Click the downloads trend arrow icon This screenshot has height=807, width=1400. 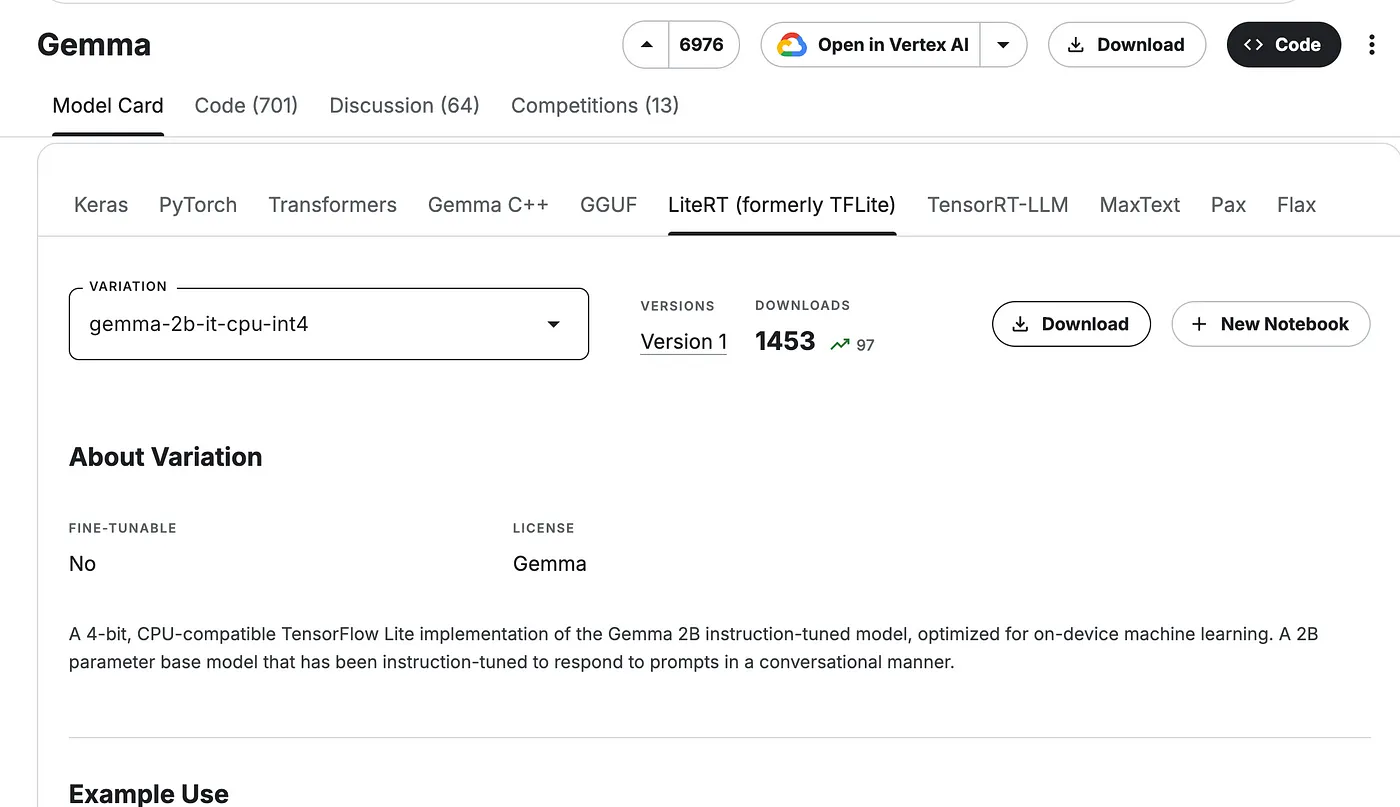pyautogui.click(x=839, y=344)
